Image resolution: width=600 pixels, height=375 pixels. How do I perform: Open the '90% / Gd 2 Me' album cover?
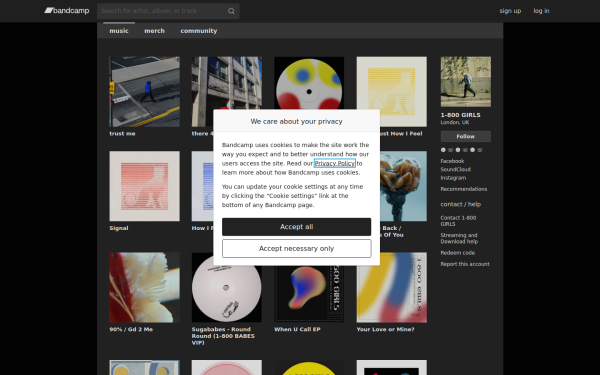click(144, 287)
